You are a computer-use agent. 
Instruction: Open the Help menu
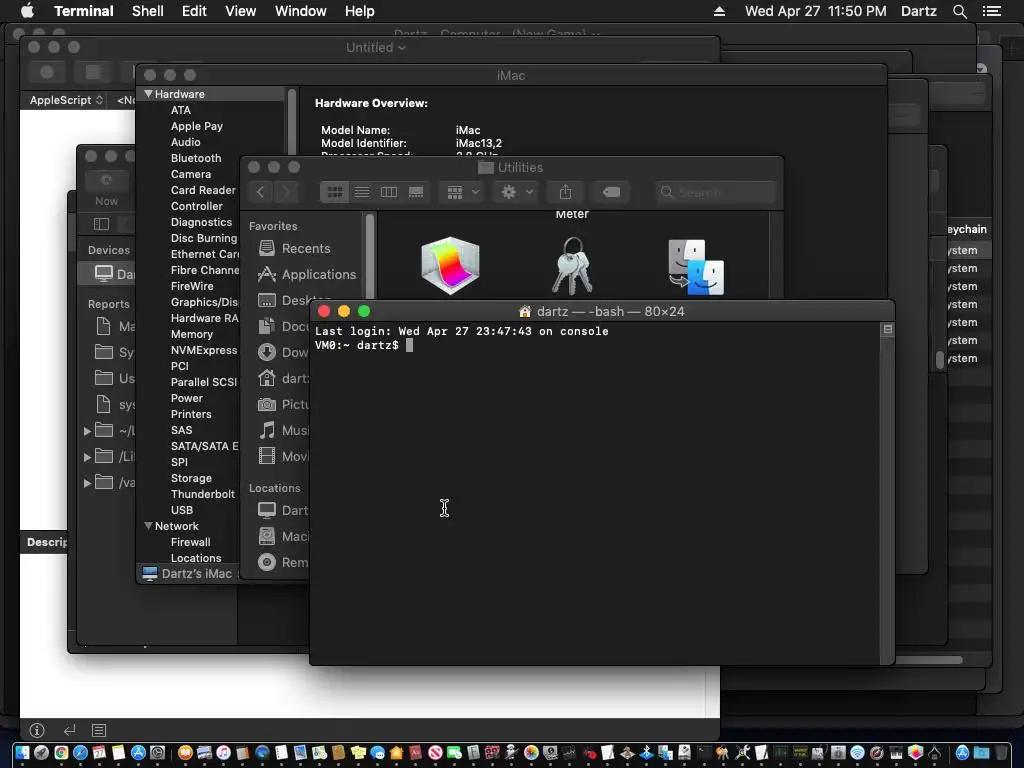tap(360, 11)
